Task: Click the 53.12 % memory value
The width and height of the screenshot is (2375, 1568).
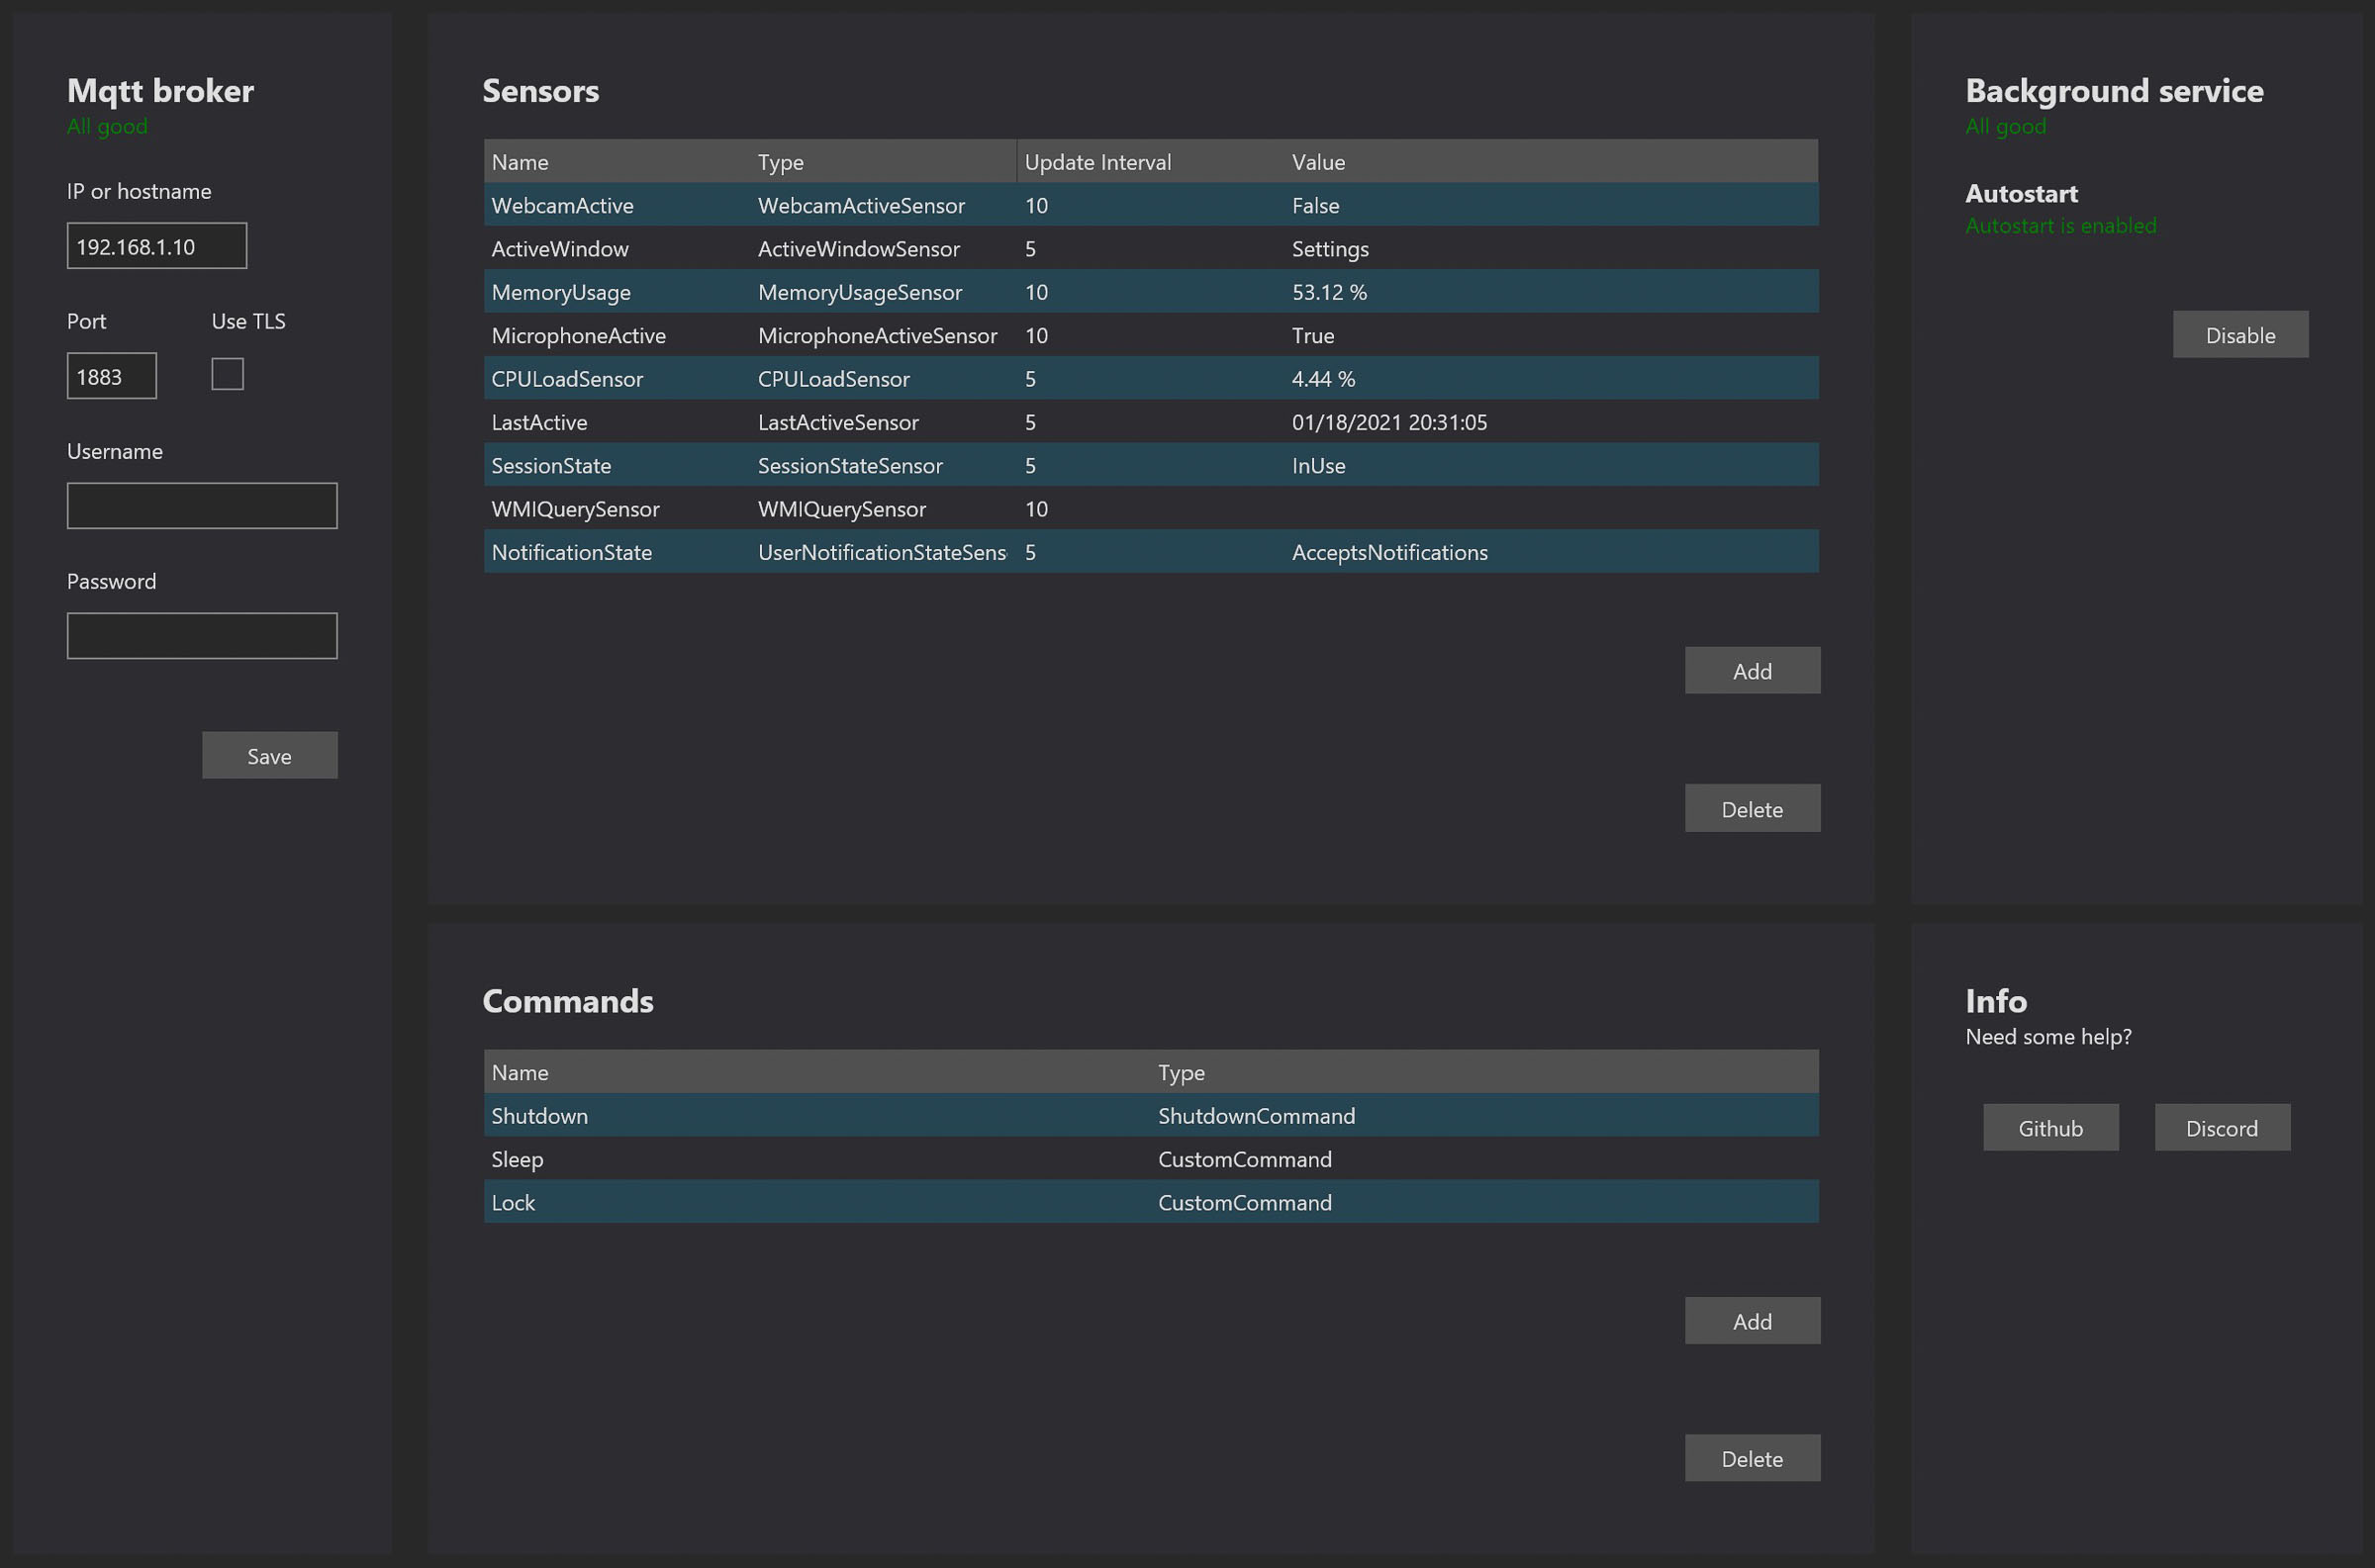Action: (1329, 292)
